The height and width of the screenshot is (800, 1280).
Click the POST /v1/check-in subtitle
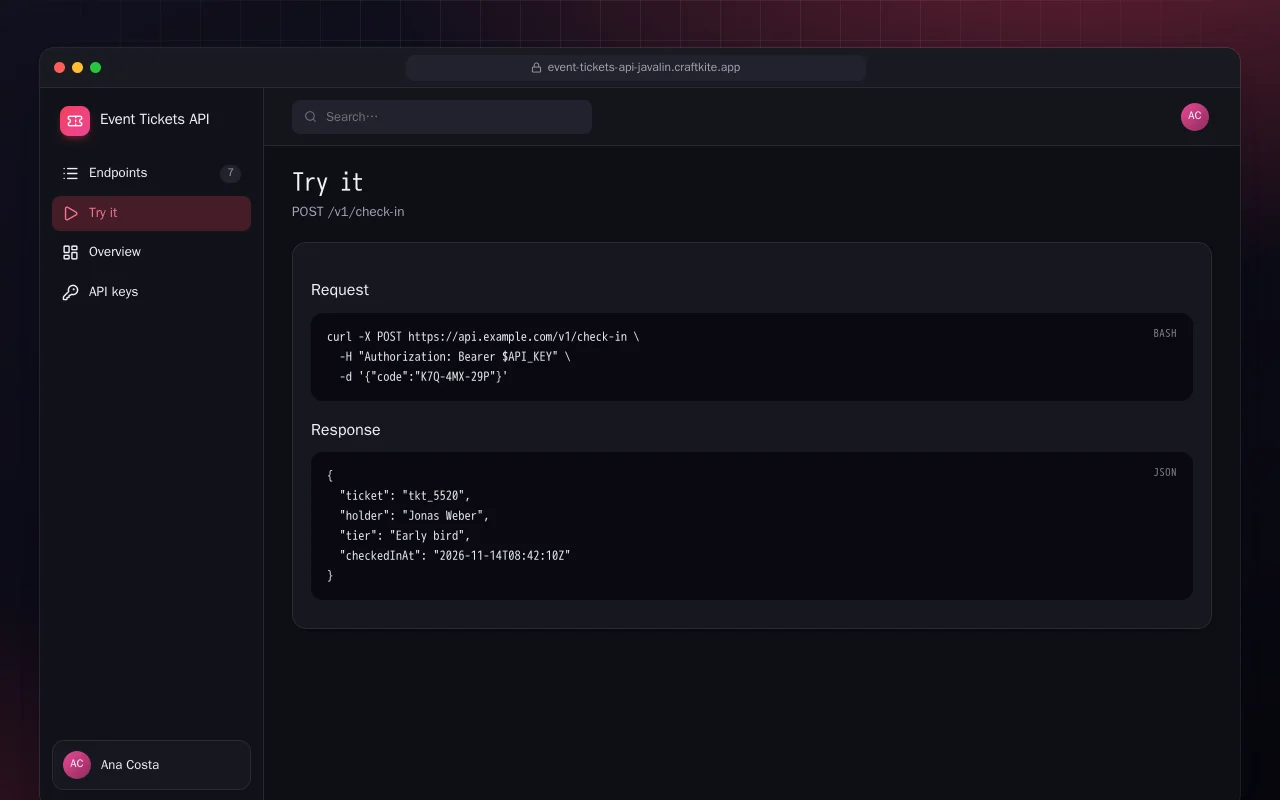(348, 212)
